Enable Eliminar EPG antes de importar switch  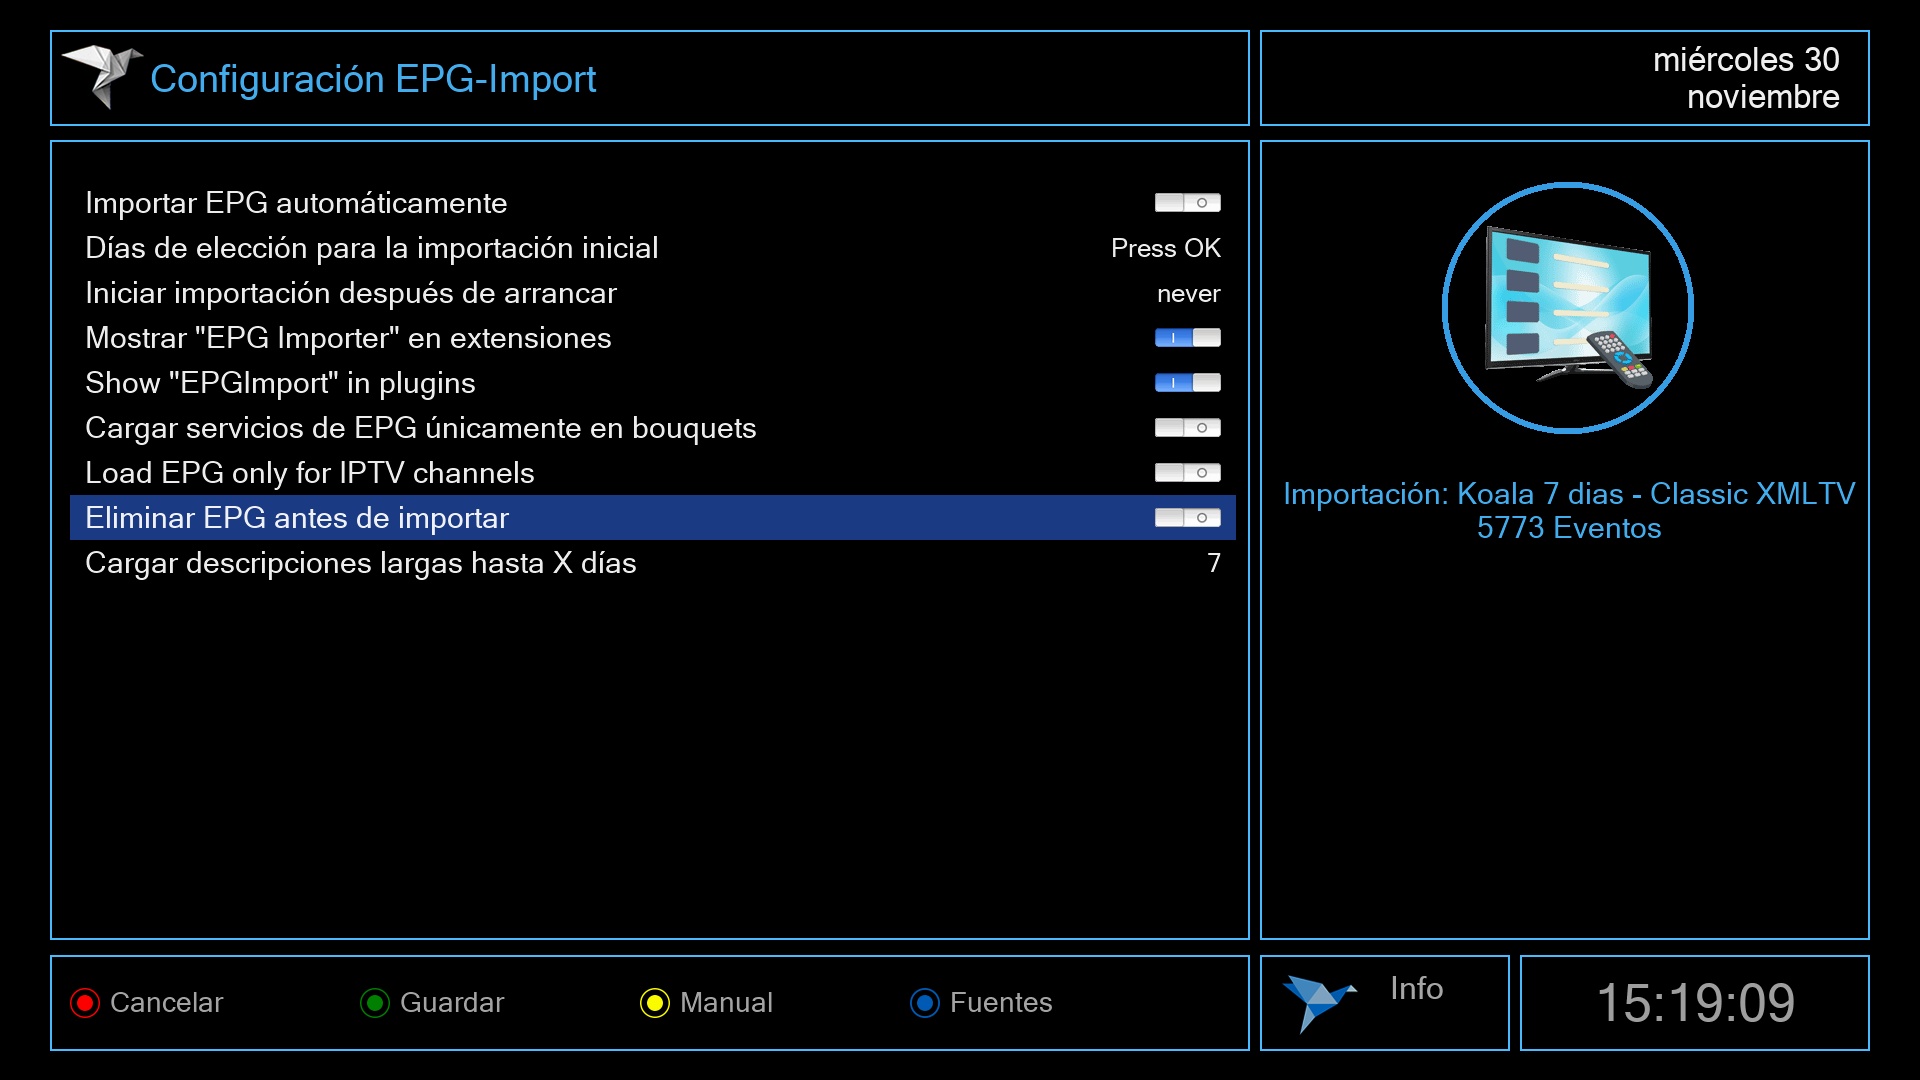tap(1187, 518)
